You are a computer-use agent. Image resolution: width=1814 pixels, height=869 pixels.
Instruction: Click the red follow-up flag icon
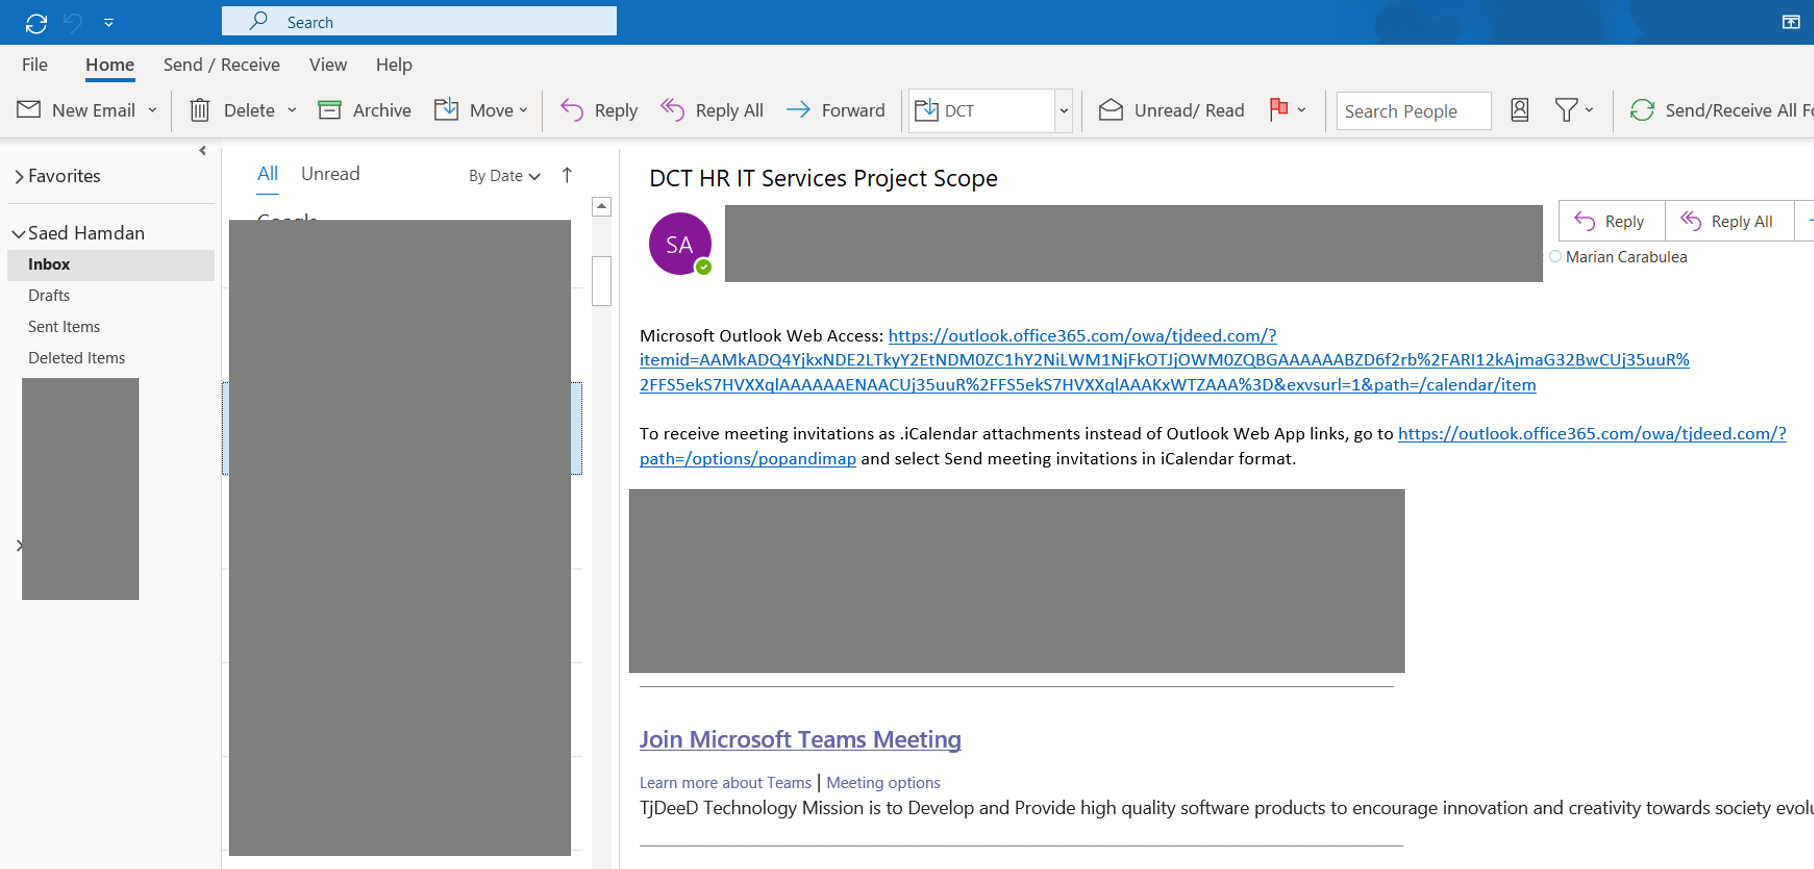(1278, 109)
